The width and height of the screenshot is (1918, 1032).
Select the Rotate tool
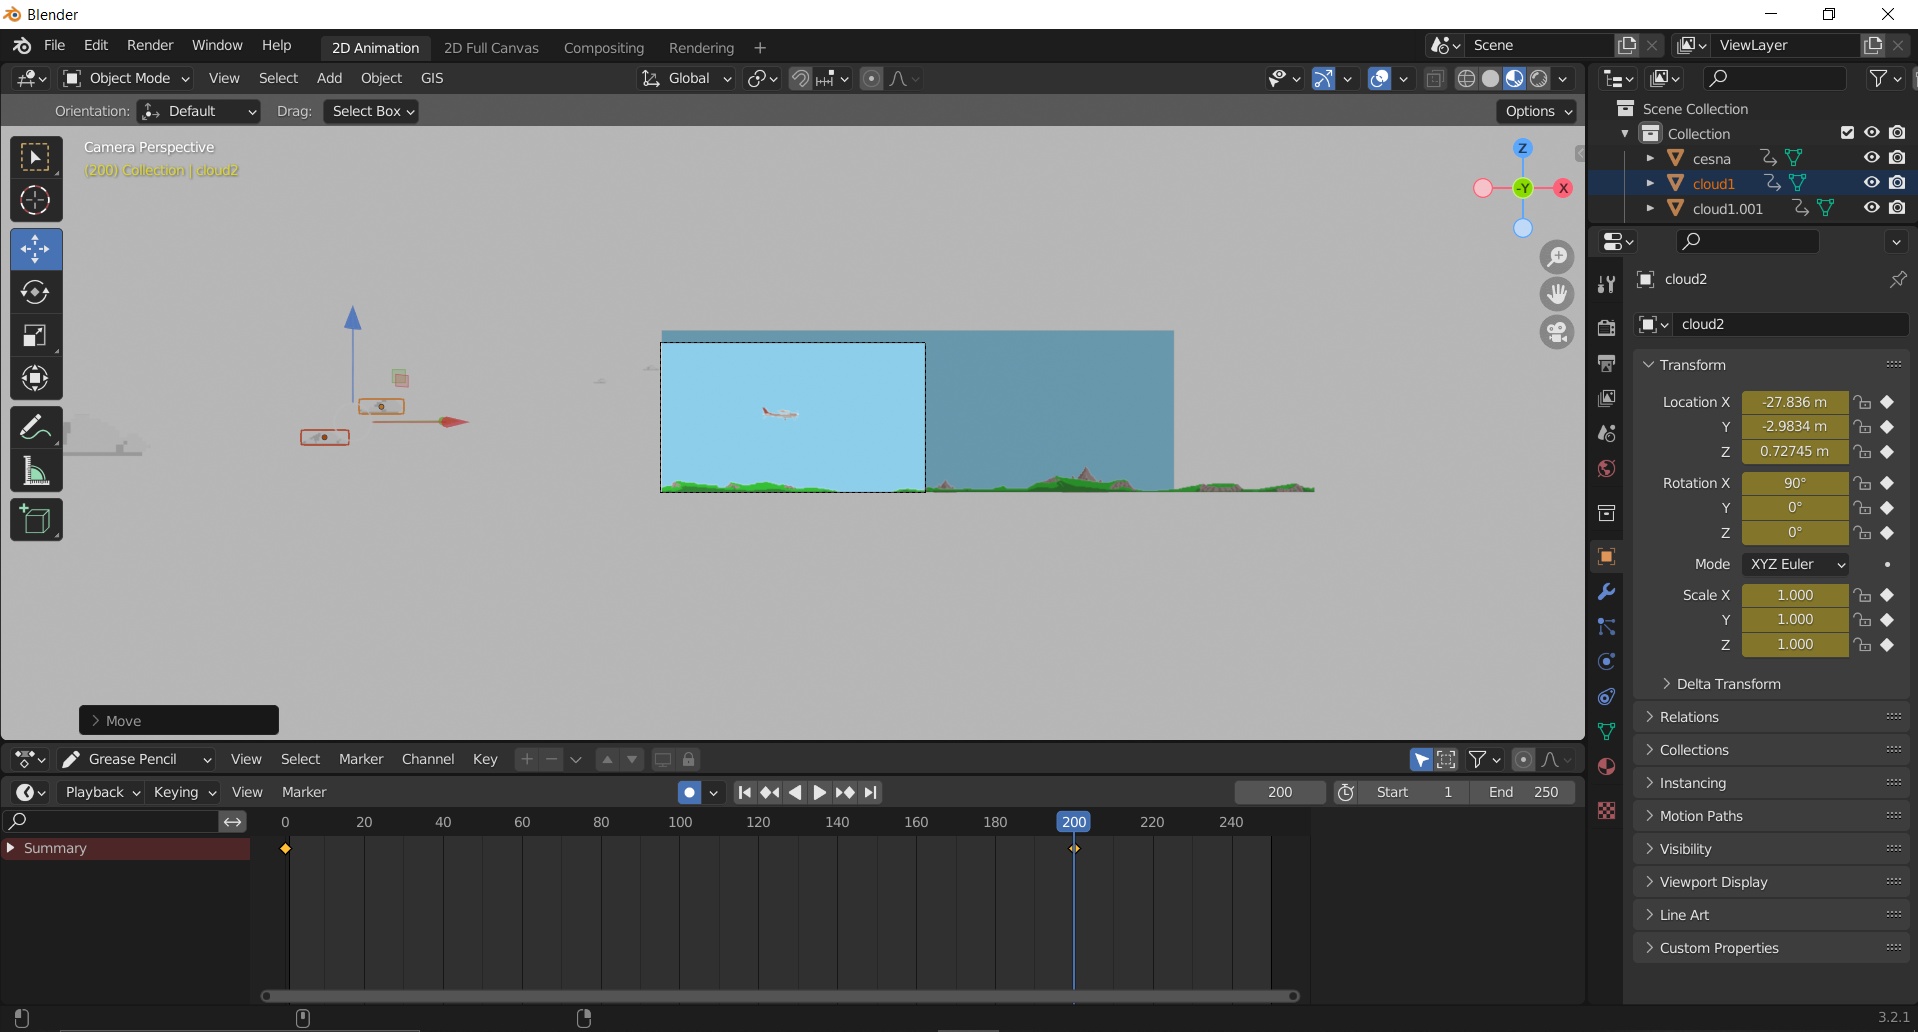point(36,292)
